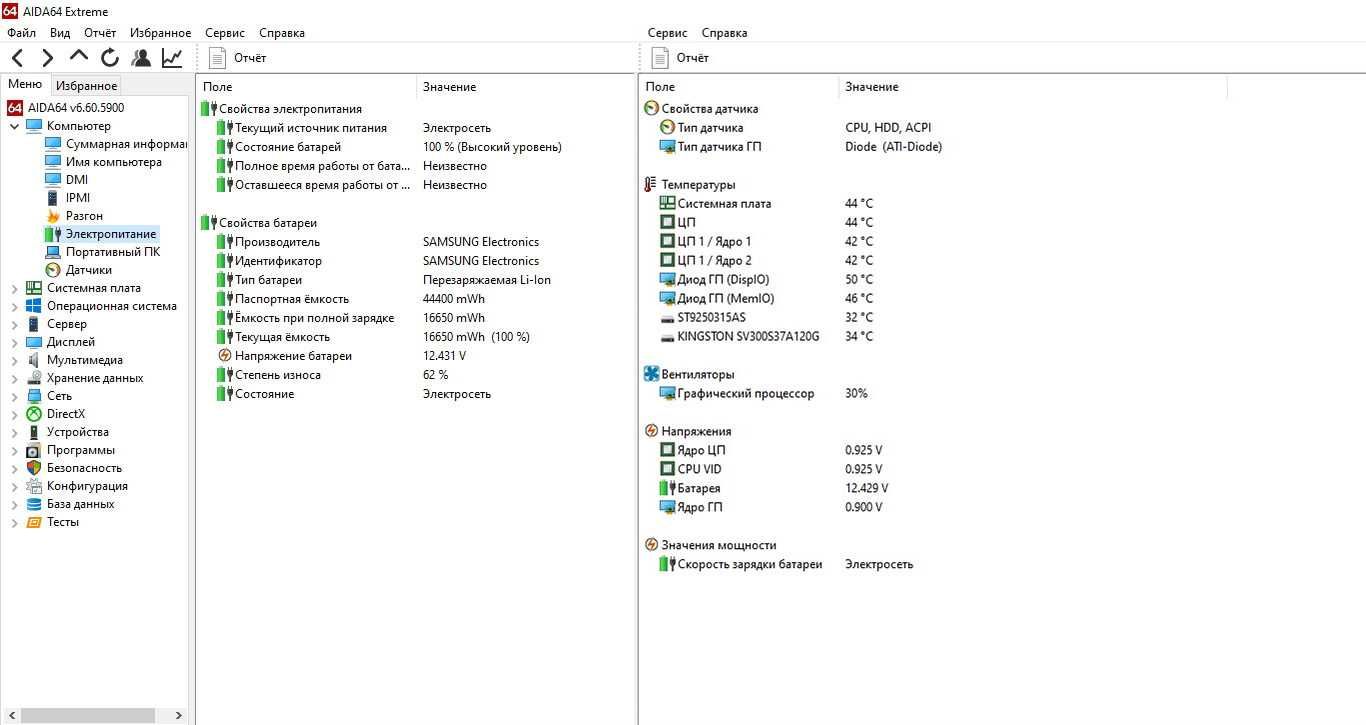Open the left Сервис menu
Viewport: 1366px width, 725px height.
point(225,33)
